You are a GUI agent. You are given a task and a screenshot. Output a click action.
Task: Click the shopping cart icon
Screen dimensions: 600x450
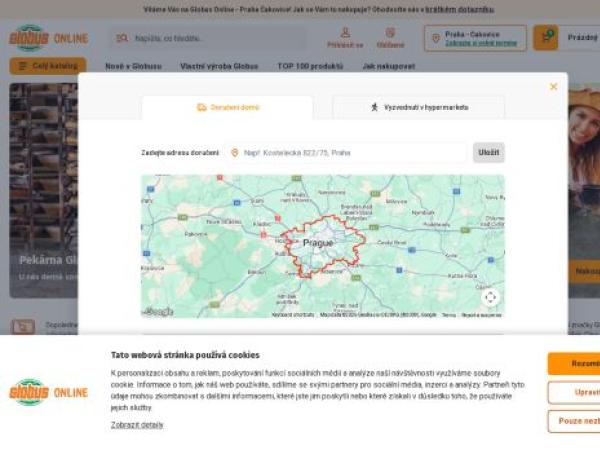(546, 38)
